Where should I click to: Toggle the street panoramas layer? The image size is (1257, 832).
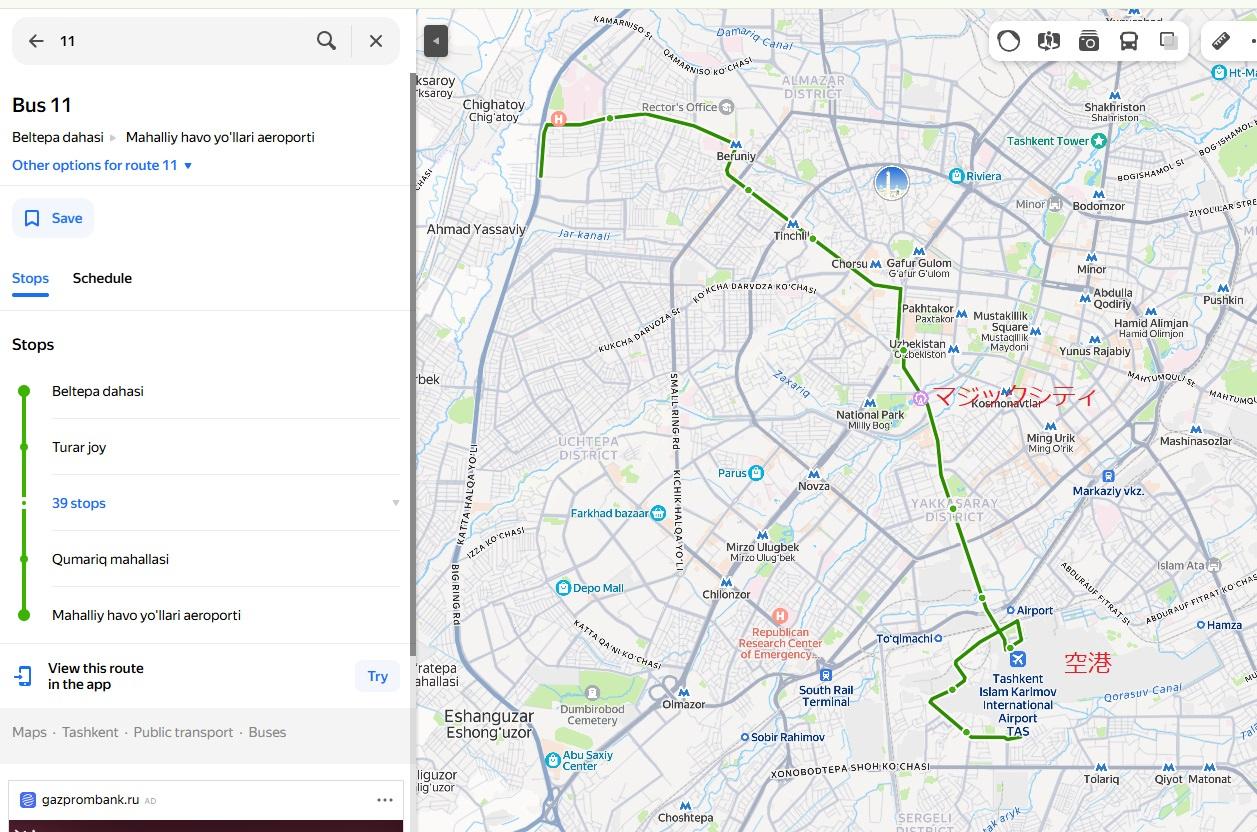pos(1048,41)
